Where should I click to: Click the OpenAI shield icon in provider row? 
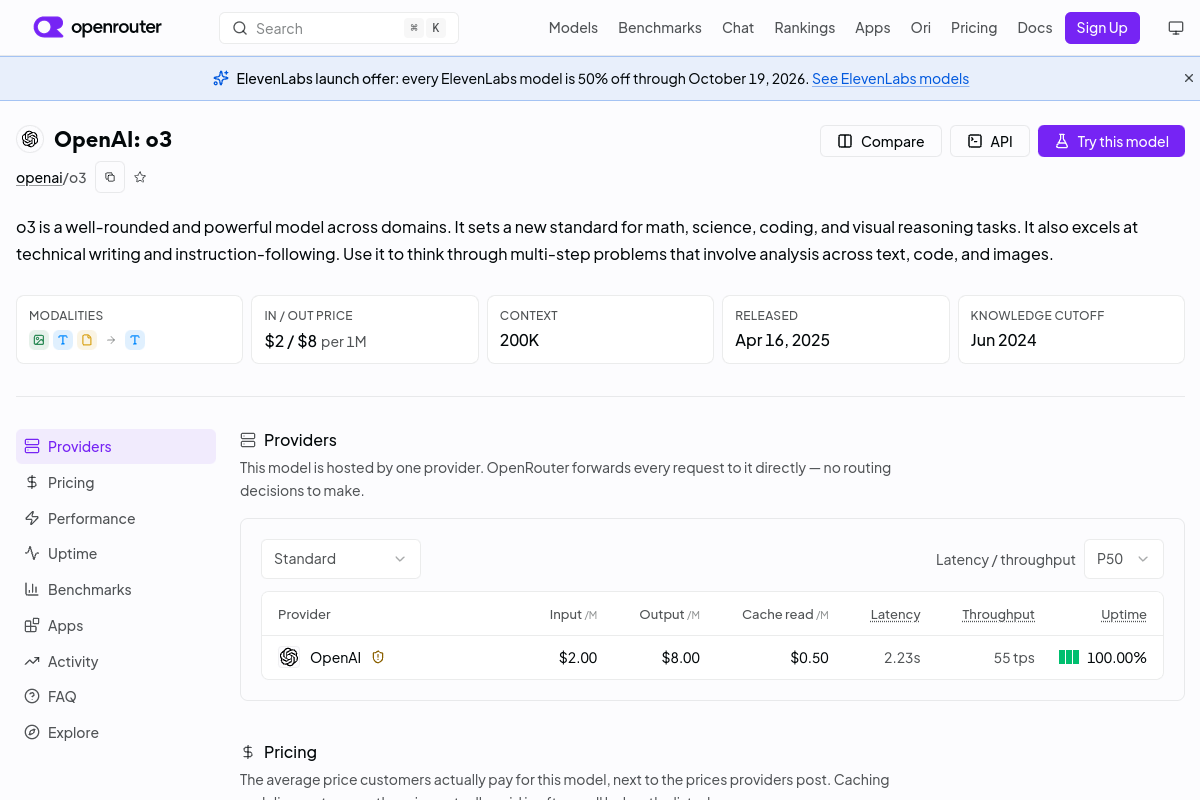pyautogui.click(x=378, y=657)
